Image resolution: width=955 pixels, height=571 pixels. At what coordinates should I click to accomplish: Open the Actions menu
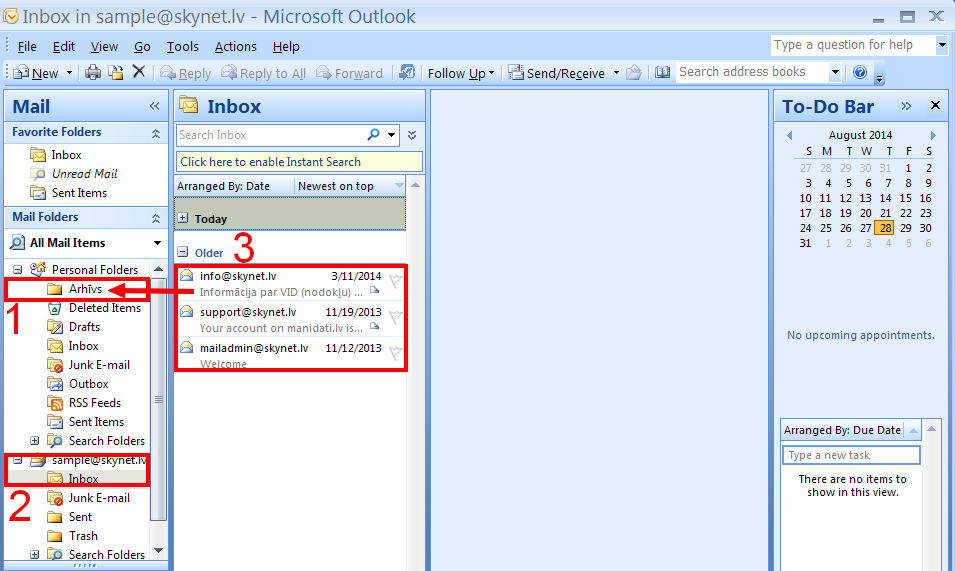[235, 47]
